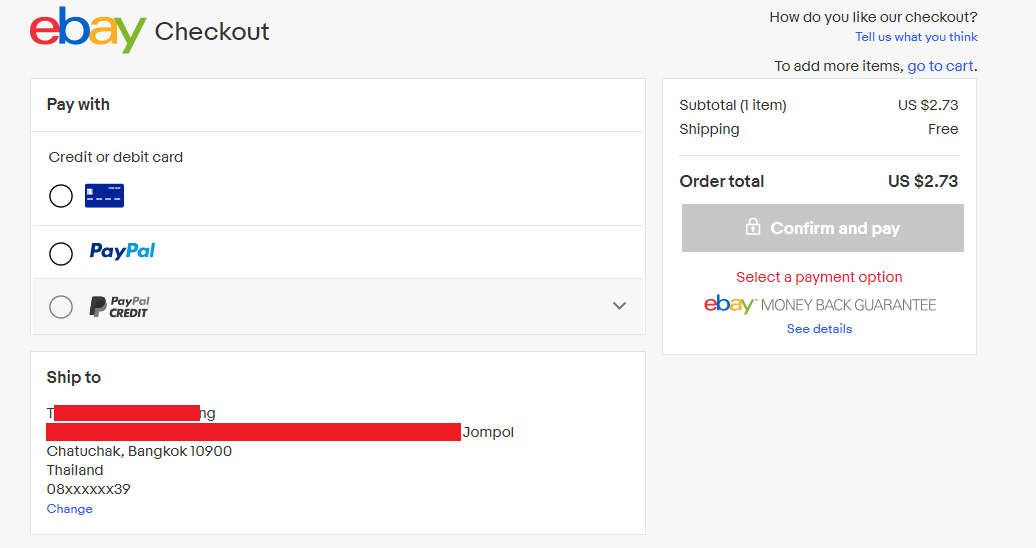Click Change under shipping address
This screenshot has height=548, width=1036.
[69, 509]
